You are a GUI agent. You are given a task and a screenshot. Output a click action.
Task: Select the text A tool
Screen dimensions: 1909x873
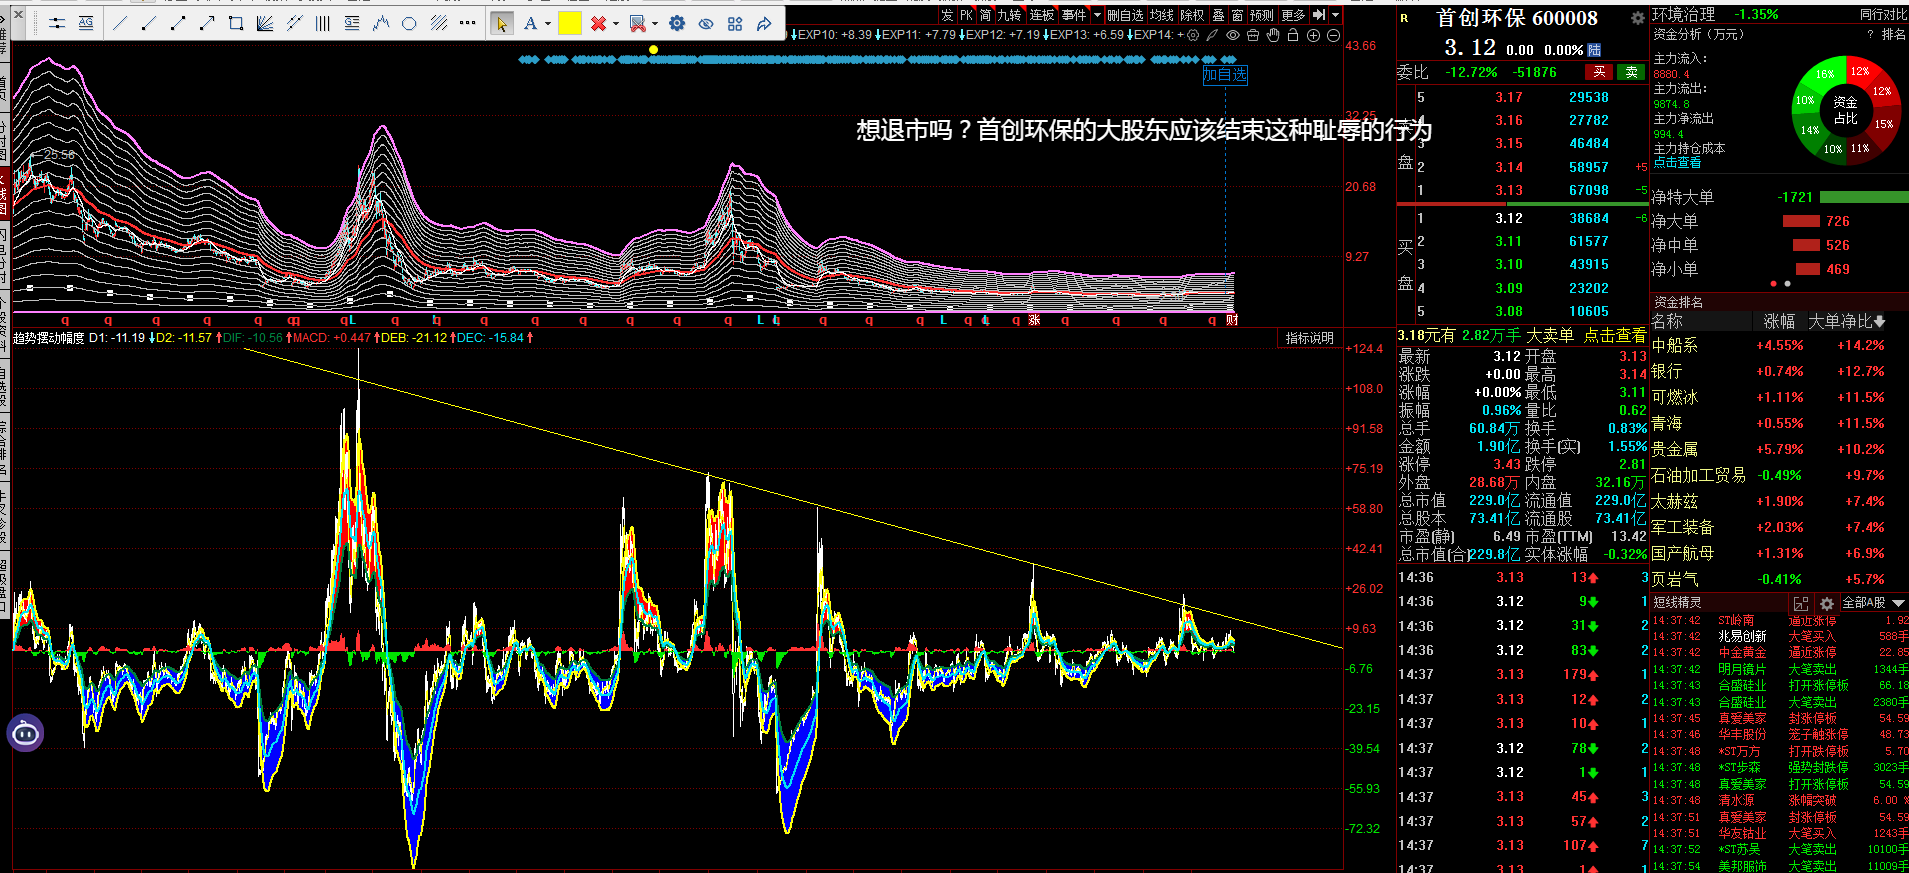(530, 23)
